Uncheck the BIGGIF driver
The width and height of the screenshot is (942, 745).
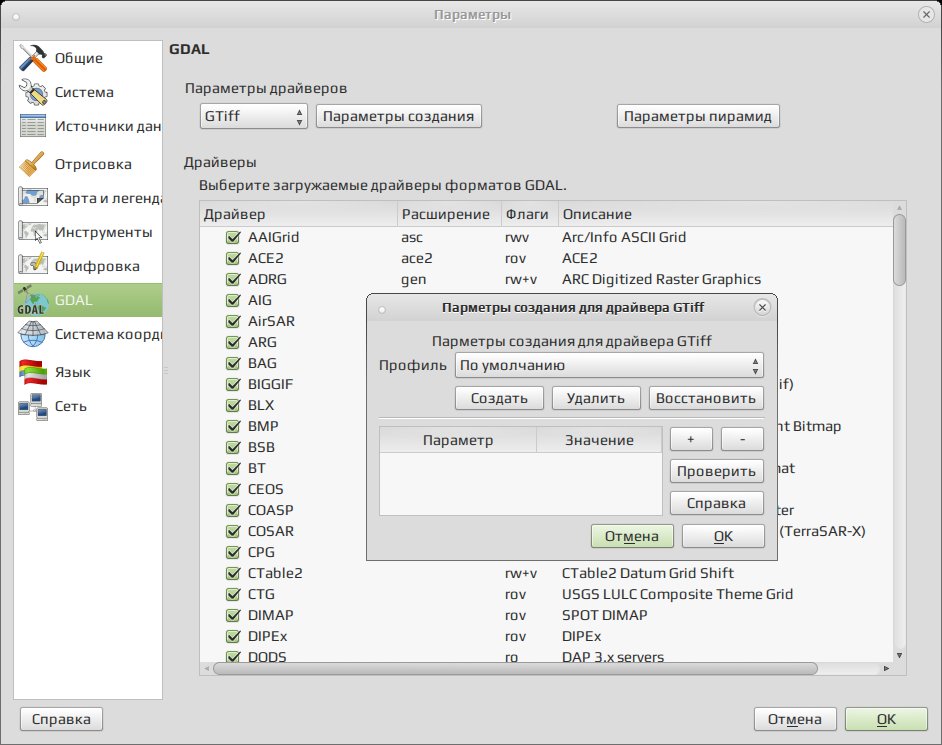pos(233,384)
